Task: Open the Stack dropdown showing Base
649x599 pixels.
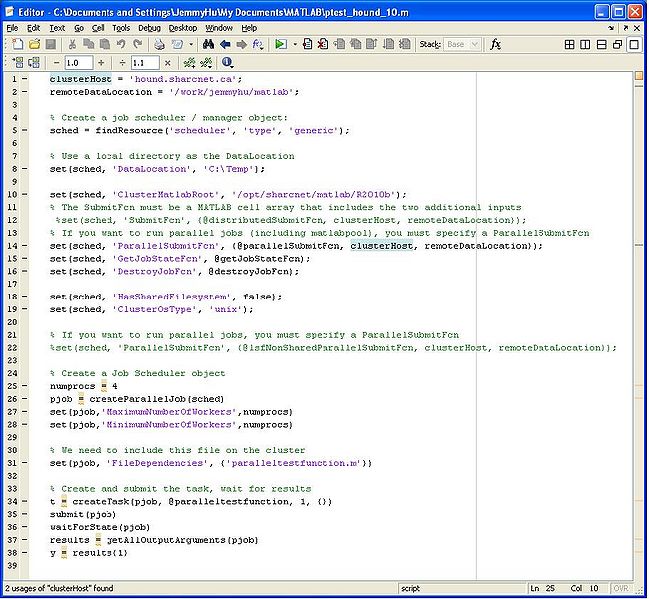Action: pos(462,45)
